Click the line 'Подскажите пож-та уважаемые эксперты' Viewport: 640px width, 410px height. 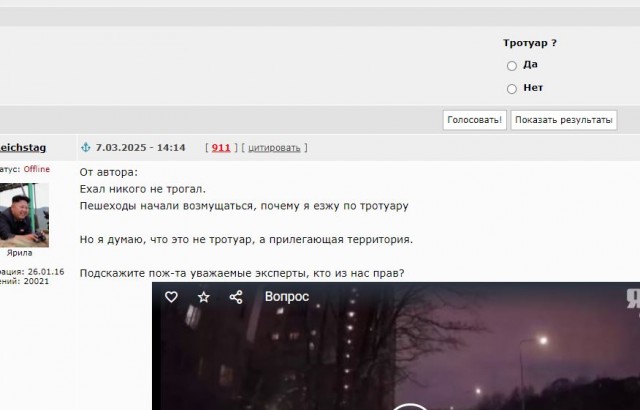click(x=242, y=273)
